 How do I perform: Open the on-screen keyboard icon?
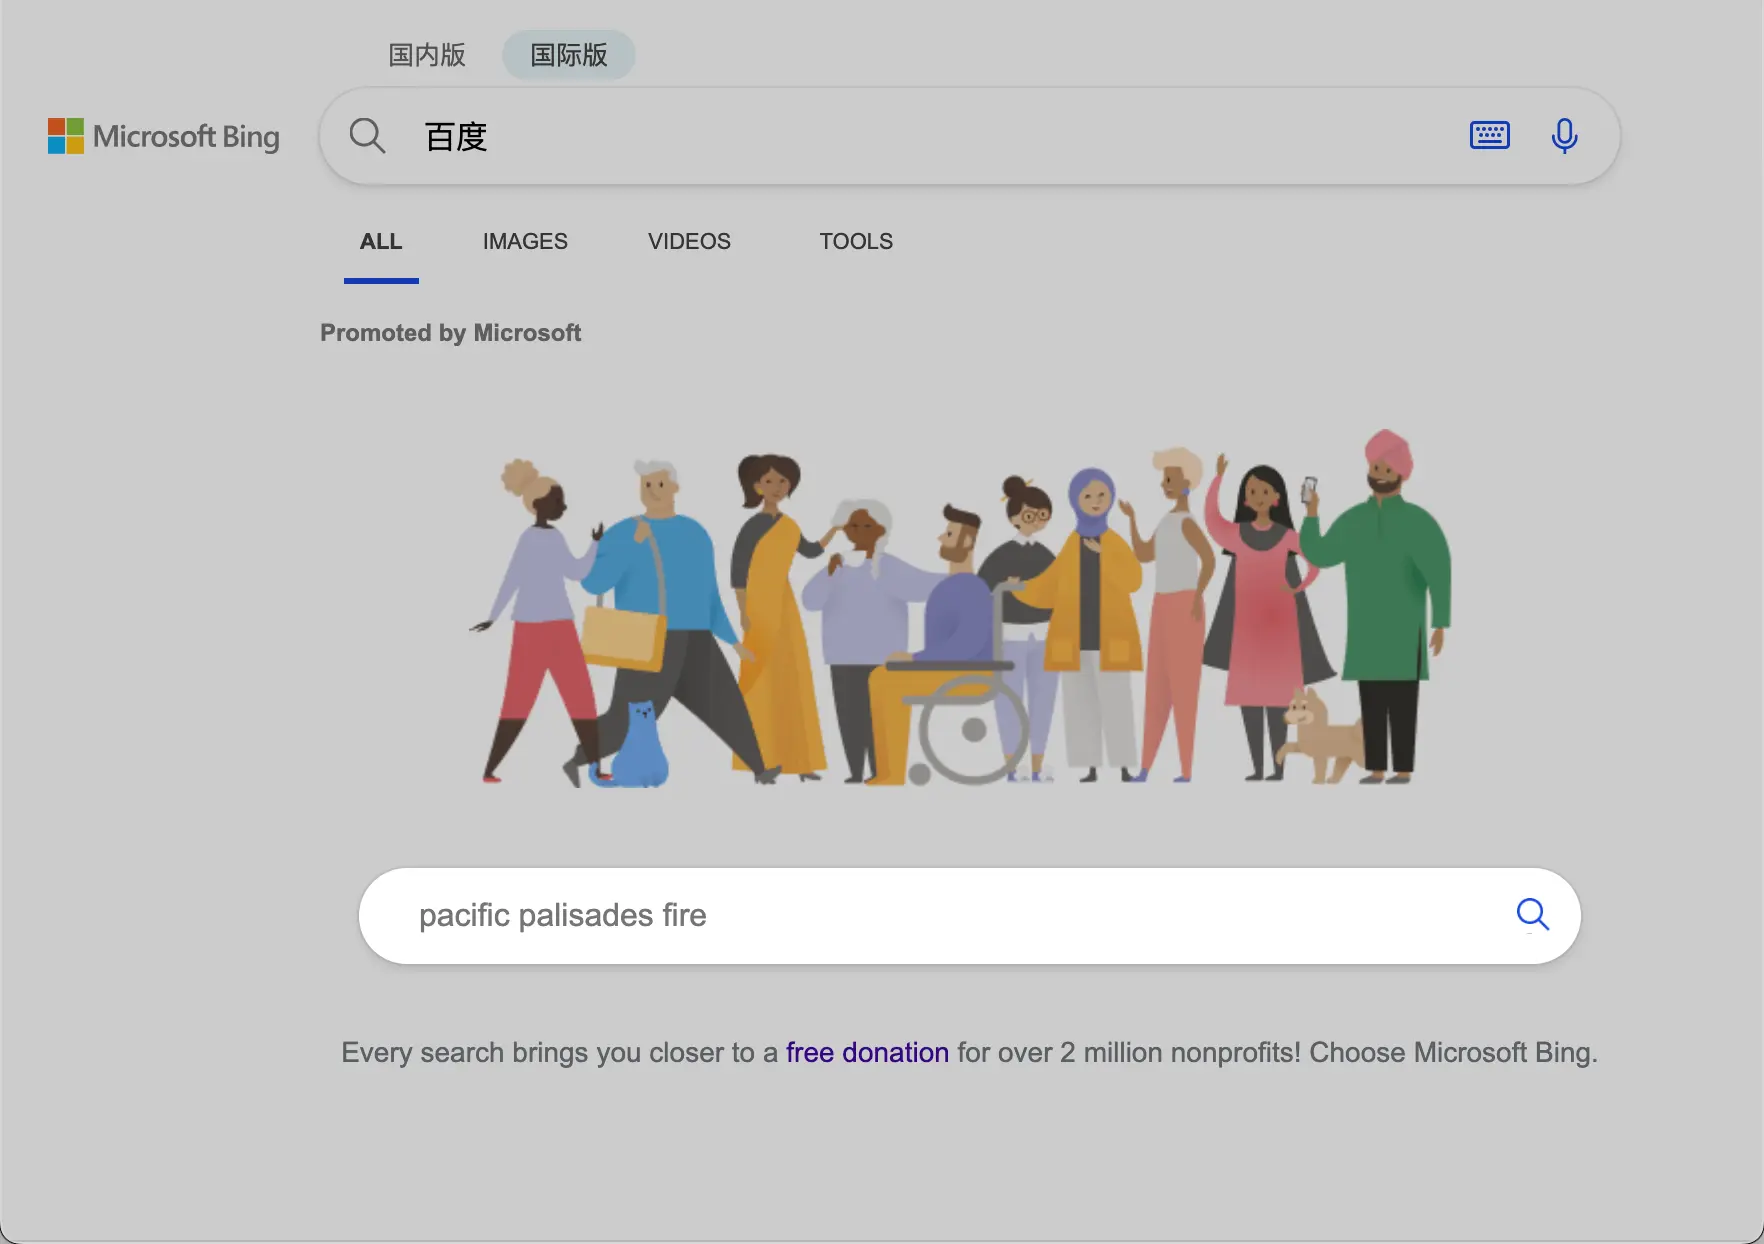coord(1489,135)
